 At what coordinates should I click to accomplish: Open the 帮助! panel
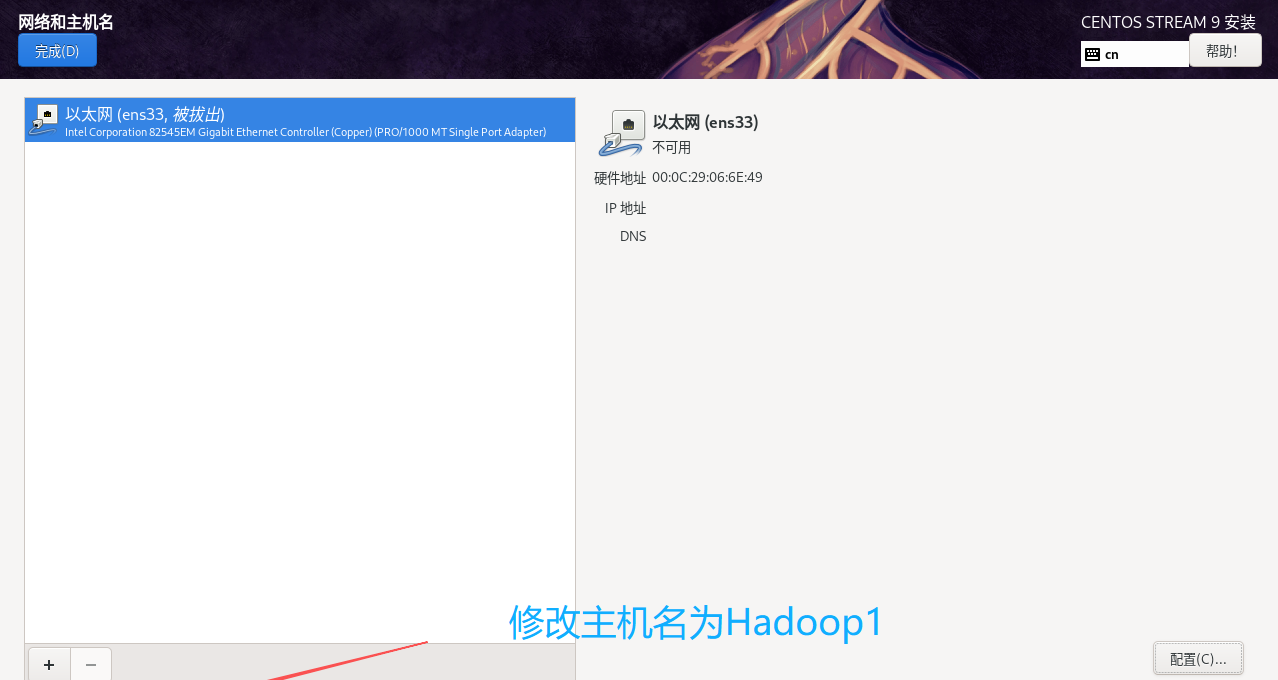pos(1224,50)
